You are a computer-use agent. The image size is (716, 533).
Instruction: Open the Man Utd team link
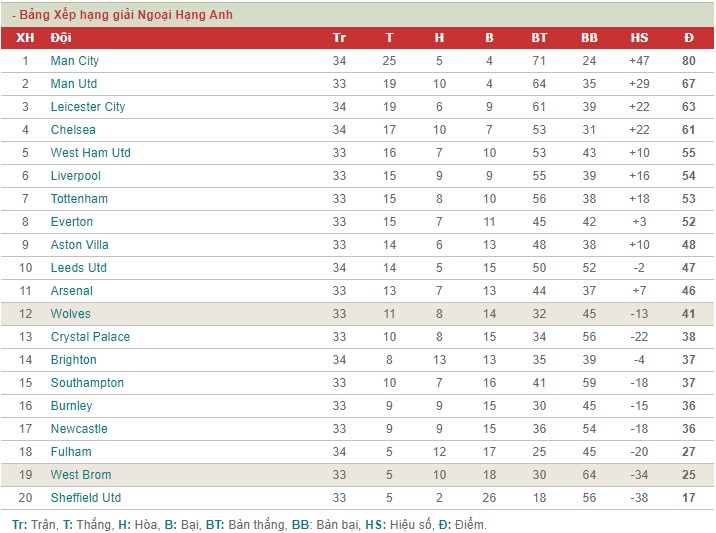(x=74, y=84)
